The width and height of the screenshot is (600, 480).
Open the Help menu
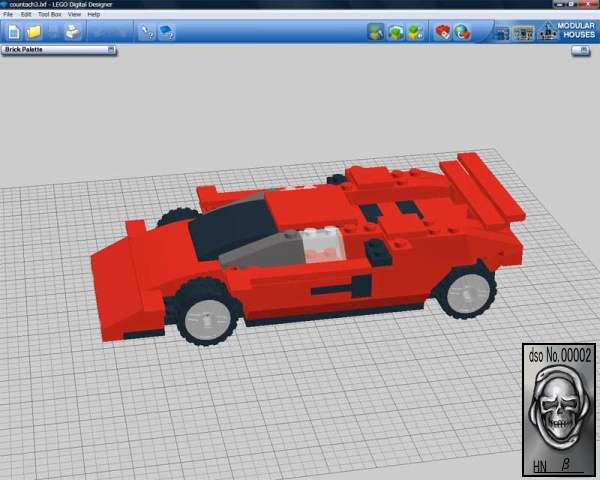pos(94,15)
